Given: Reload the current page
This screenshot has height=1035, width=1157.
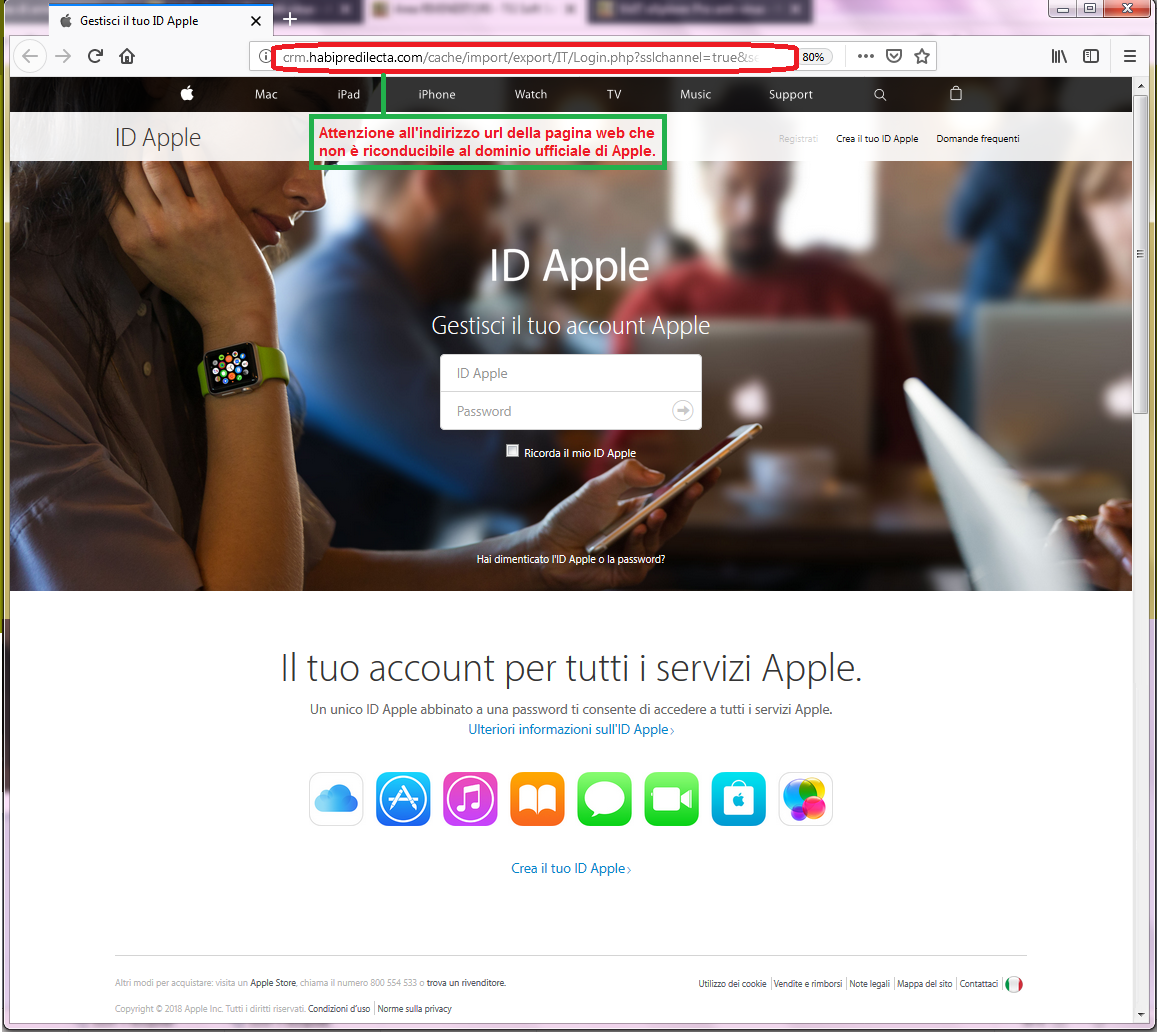Looking at the screenshot, I should coord(95,56).
